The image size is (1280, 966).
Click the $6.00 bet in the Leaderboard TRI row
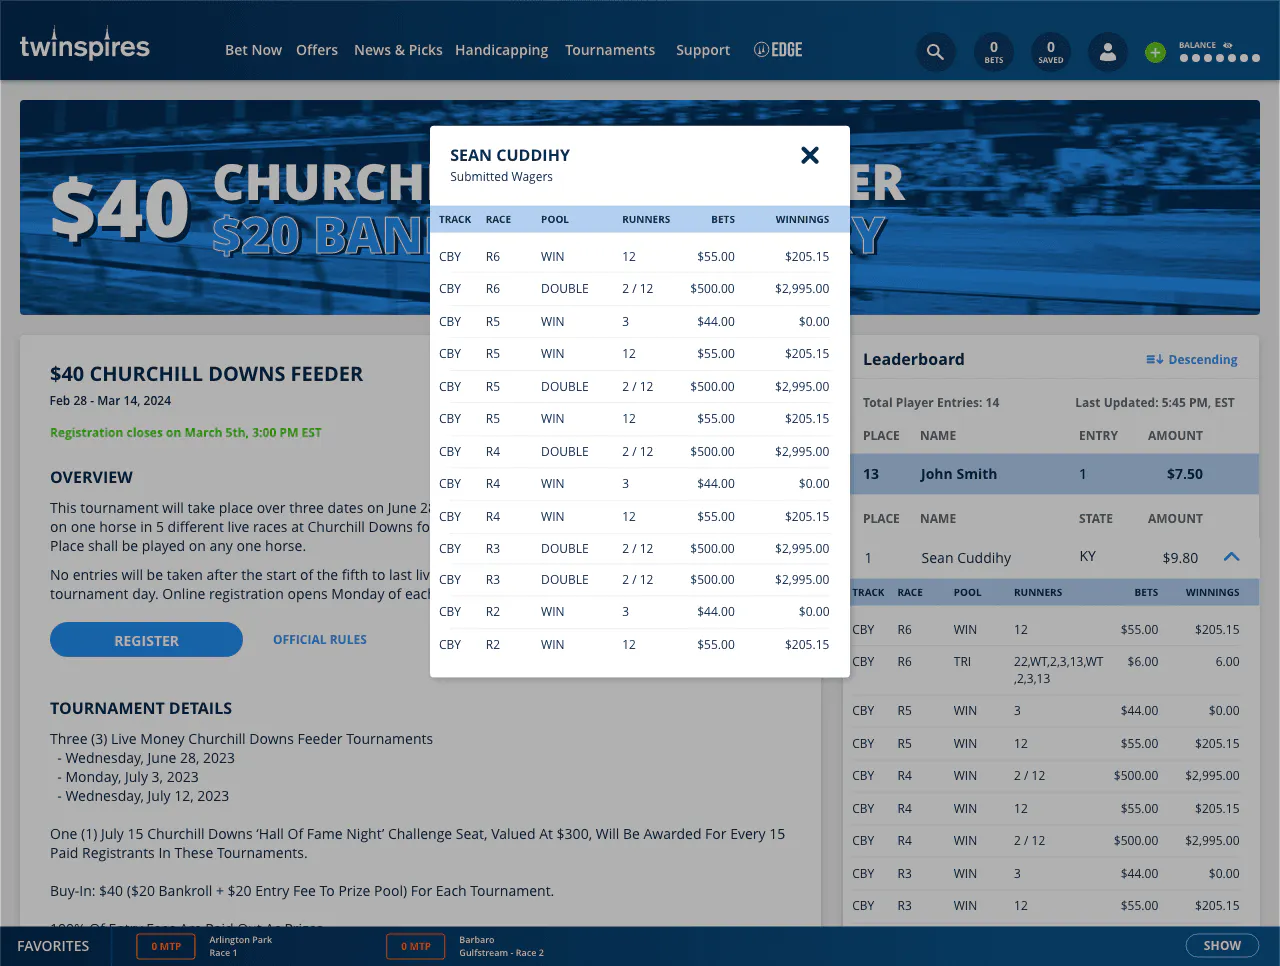(1143, 662)
